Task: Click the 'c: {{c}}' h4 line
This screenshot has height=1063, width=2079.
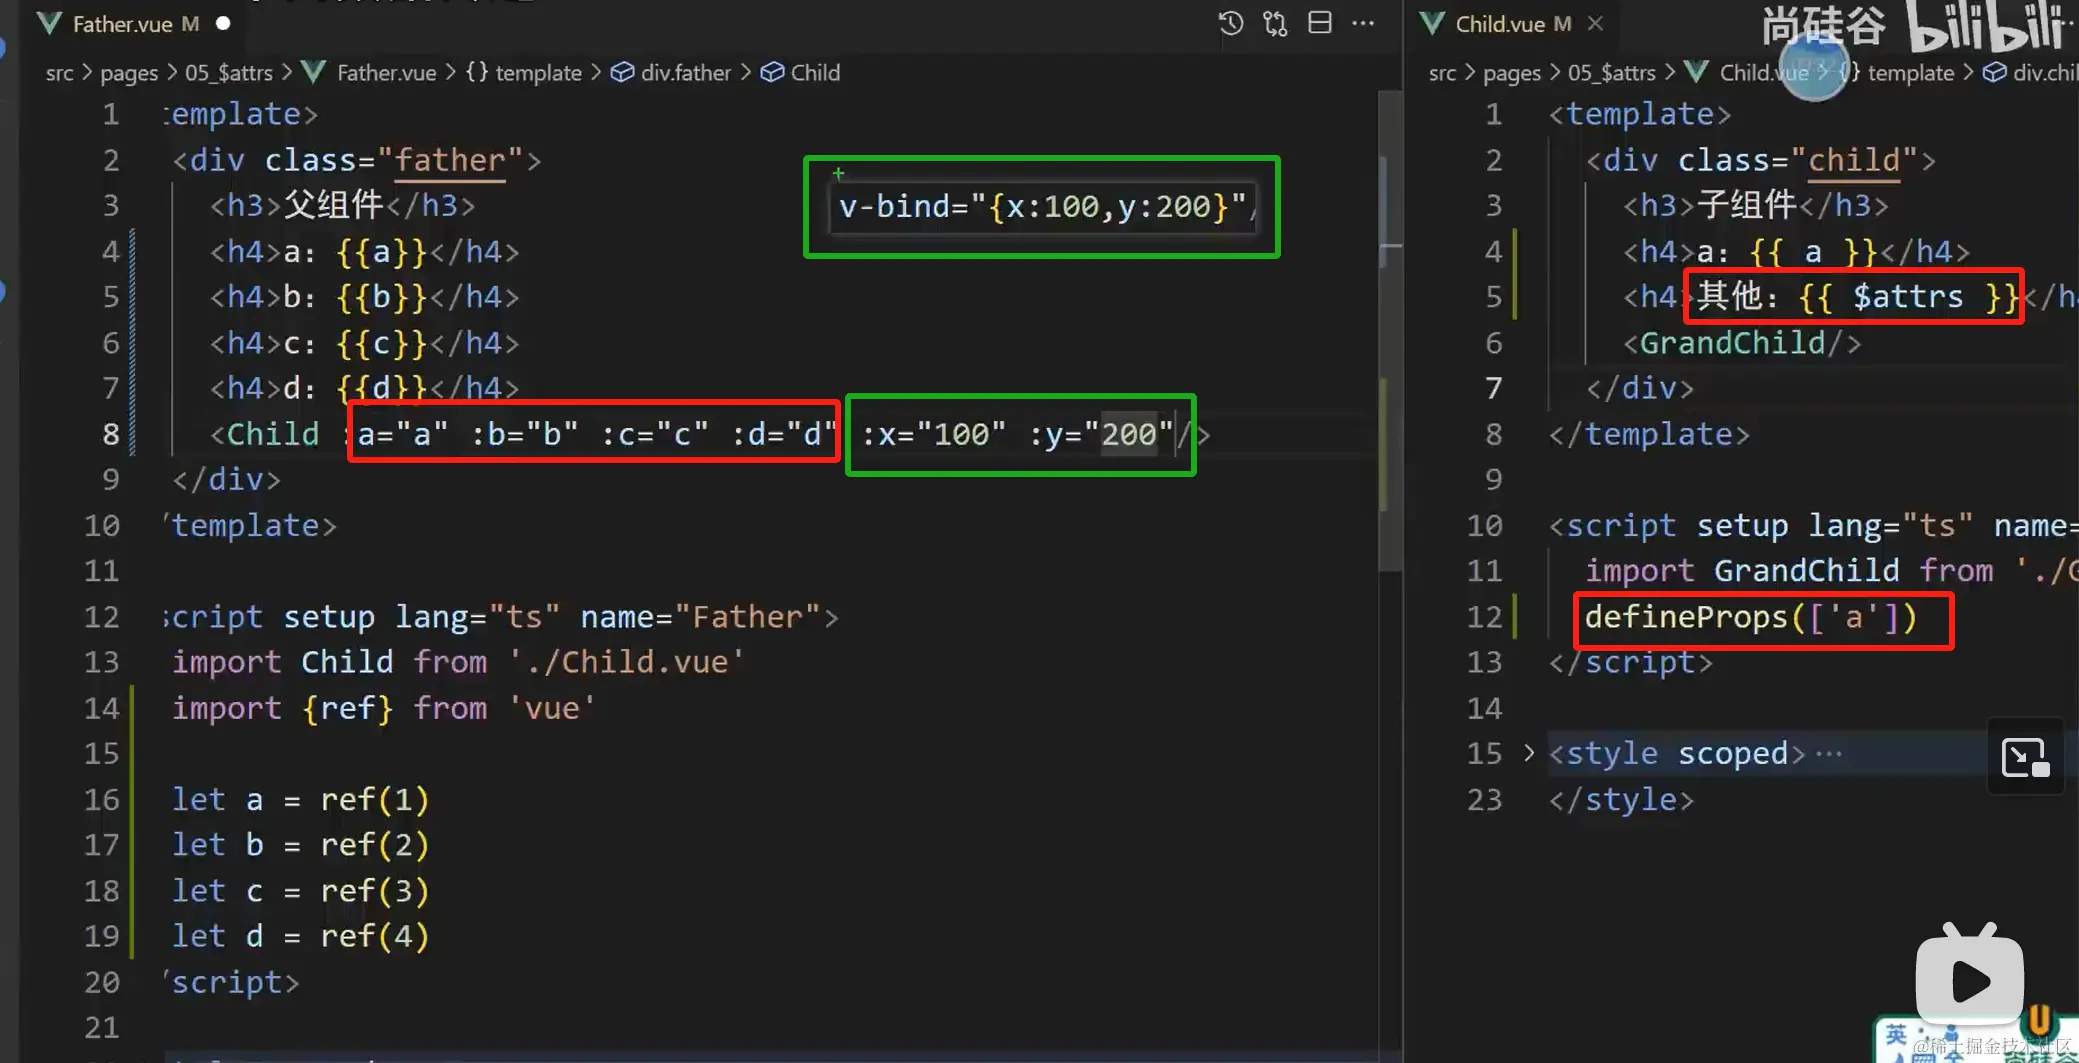Action: (364, 343)
